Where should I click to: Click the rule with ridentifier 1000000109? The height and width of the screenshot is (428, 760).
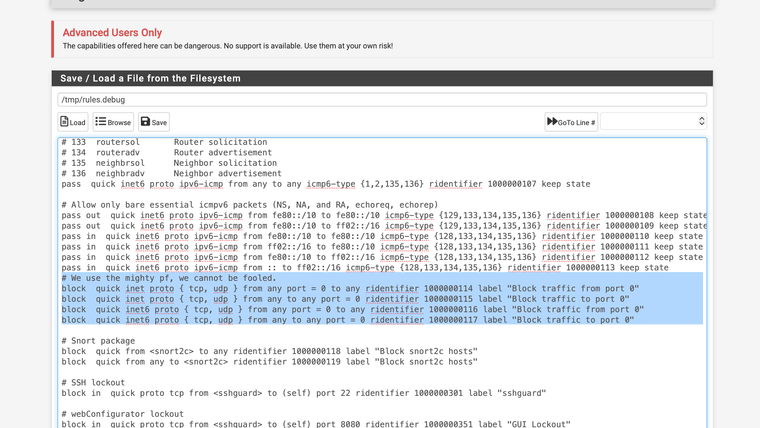[384, 226]
